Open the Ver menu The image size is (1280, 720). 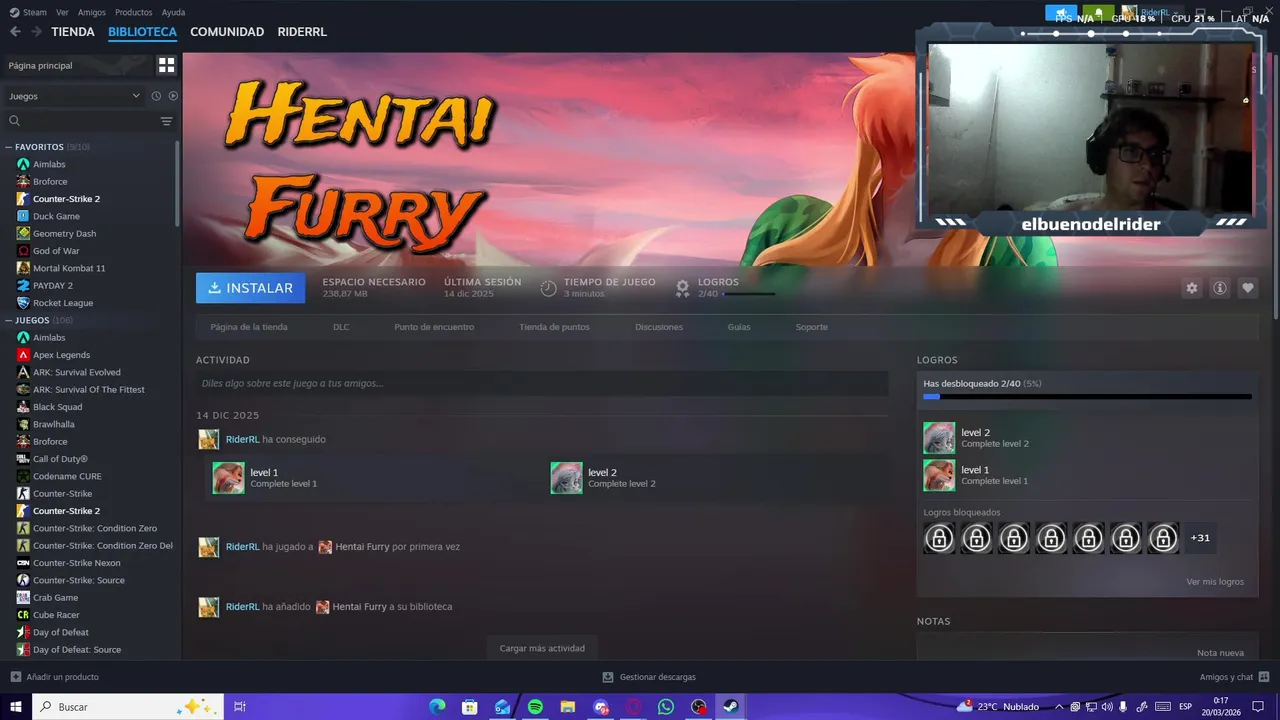62,12
